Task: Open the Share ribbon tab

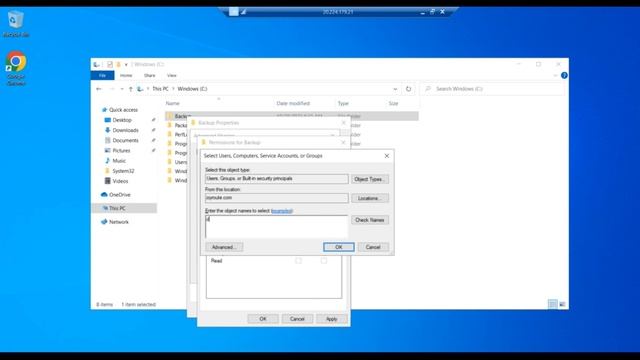Action: [x=149, y=76]
